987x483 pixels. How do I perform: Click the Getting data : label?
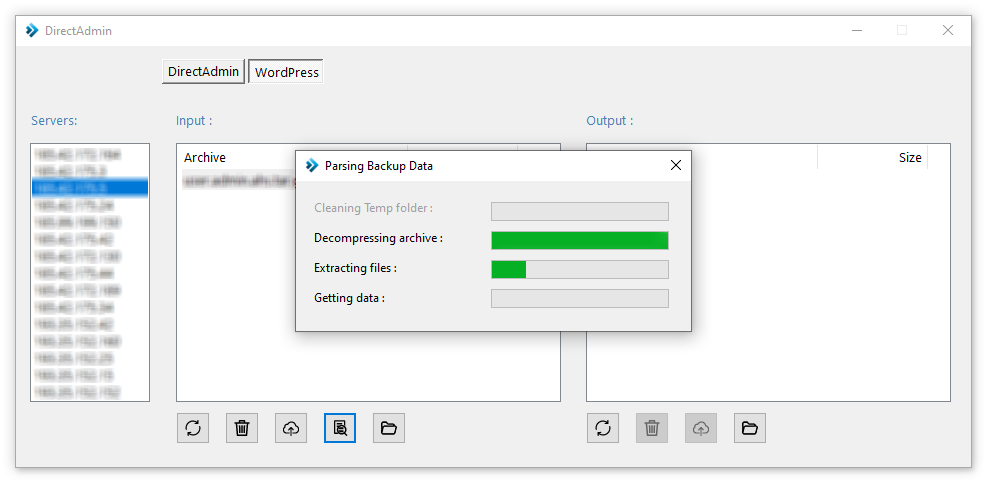[349, 298]
